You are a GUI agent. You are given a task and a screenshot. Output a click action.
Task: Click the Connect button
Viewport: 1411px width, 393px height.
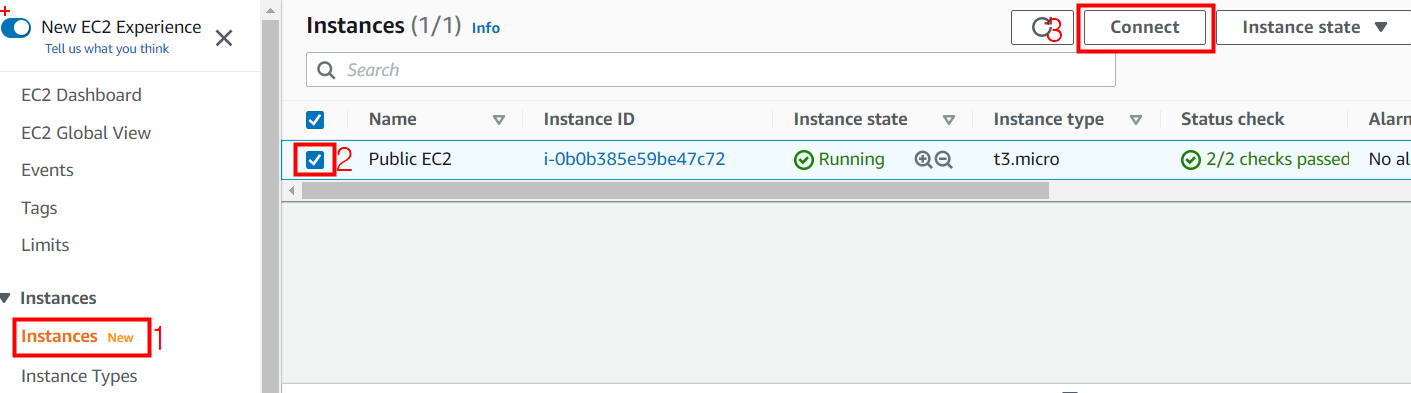point(1145,27)
